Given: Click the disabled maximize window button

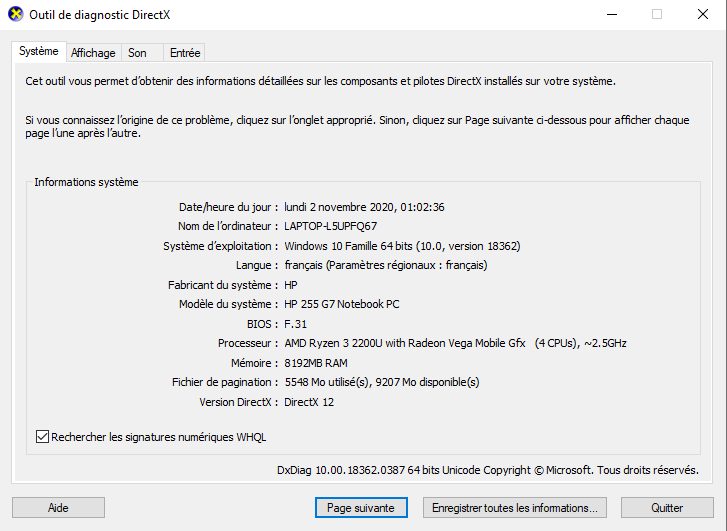Looking at the screenshot, I should pos(657,14).
